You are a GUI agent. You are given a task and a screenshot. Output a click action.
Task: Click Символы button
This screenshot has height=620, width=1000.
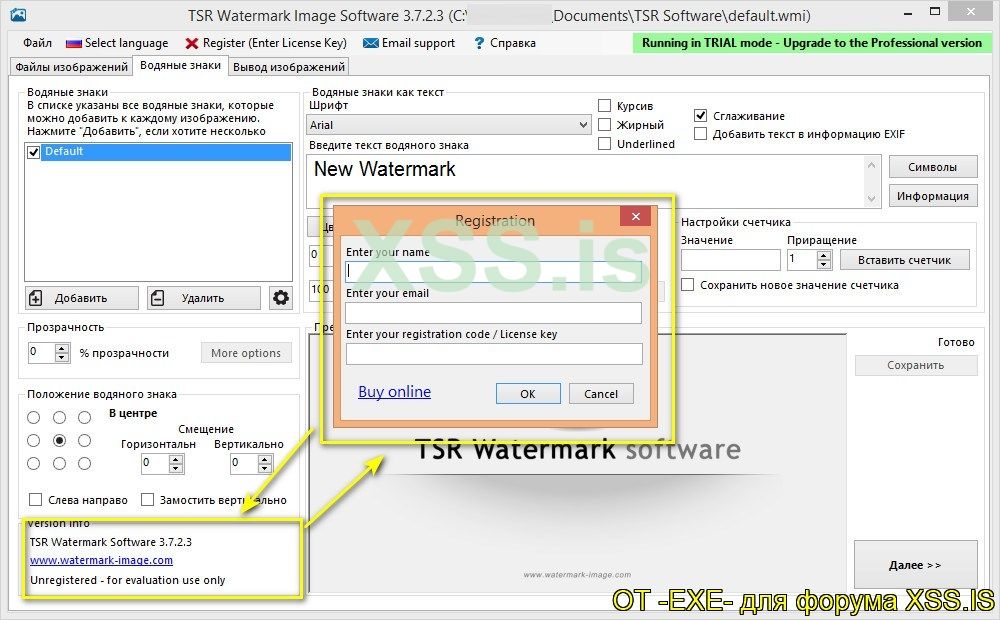[x=932, y=167]
